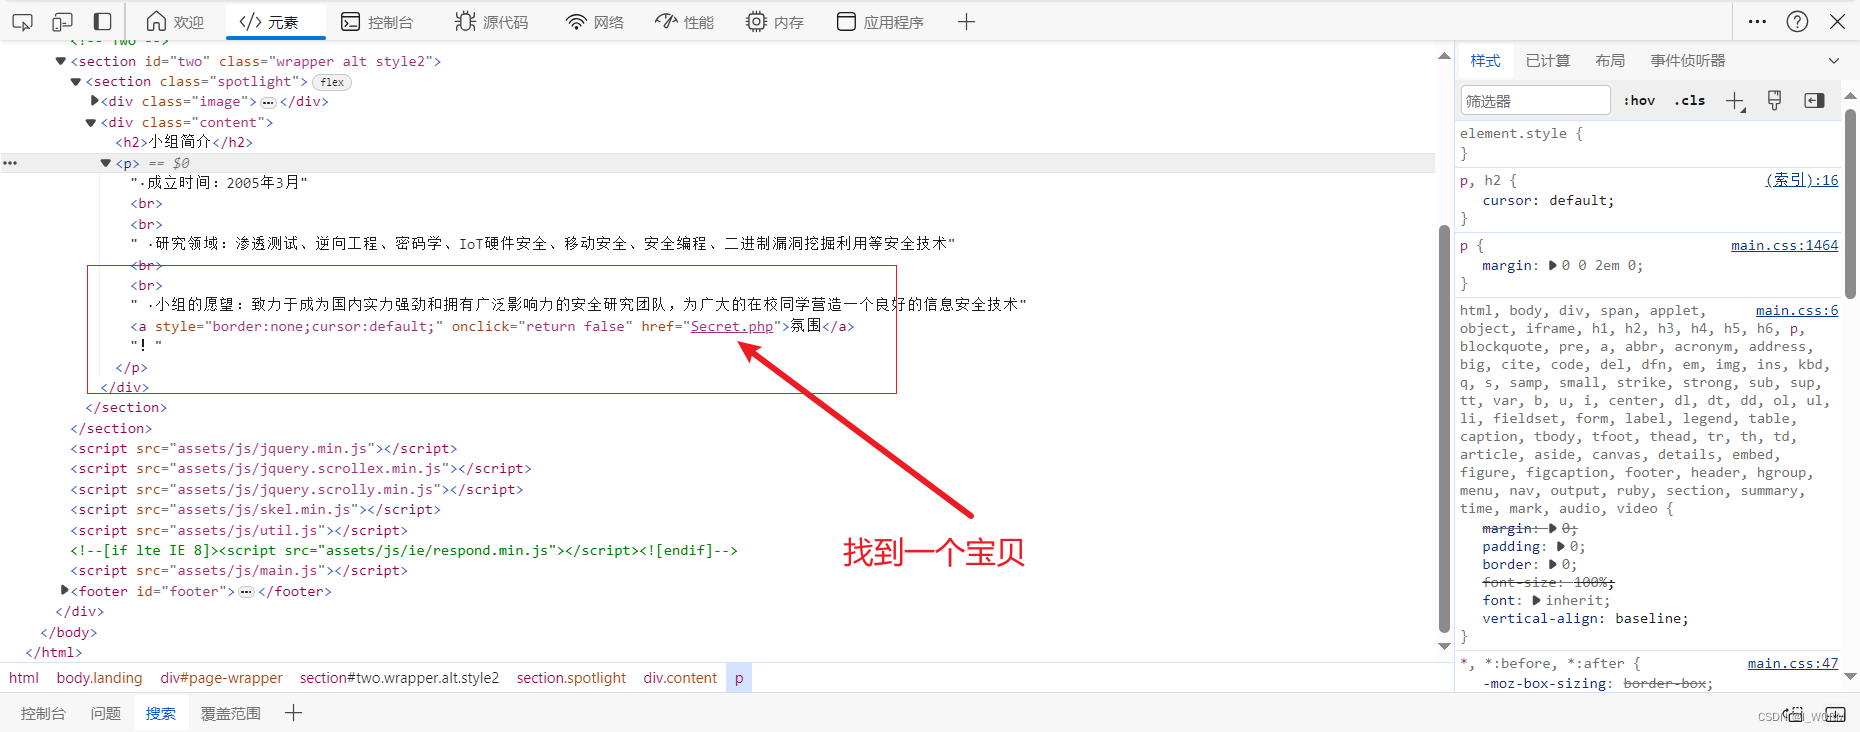
Task: Open main.css:6 source link
Action: [1797, 310]
